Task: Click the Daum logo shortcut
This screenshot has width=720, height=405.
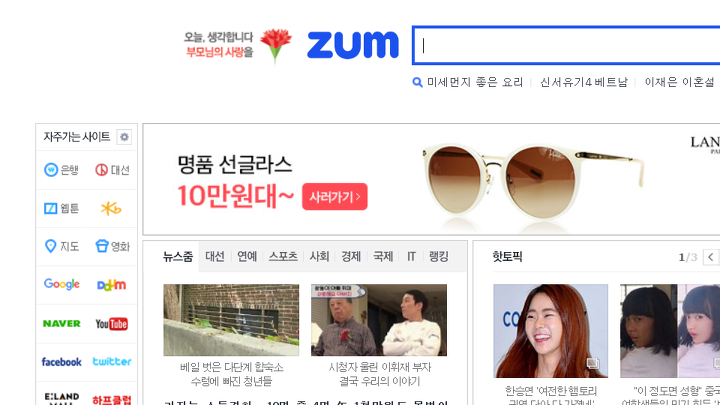Action: click(111, 285)
